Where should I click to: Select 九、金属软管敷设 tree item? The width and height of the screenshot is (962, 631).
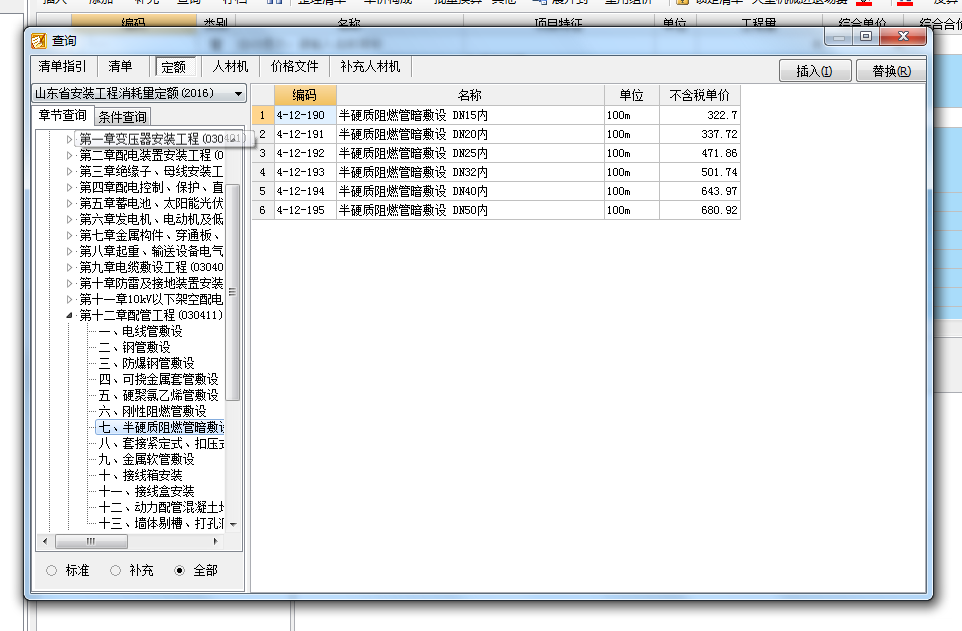[x=147, y=459]
